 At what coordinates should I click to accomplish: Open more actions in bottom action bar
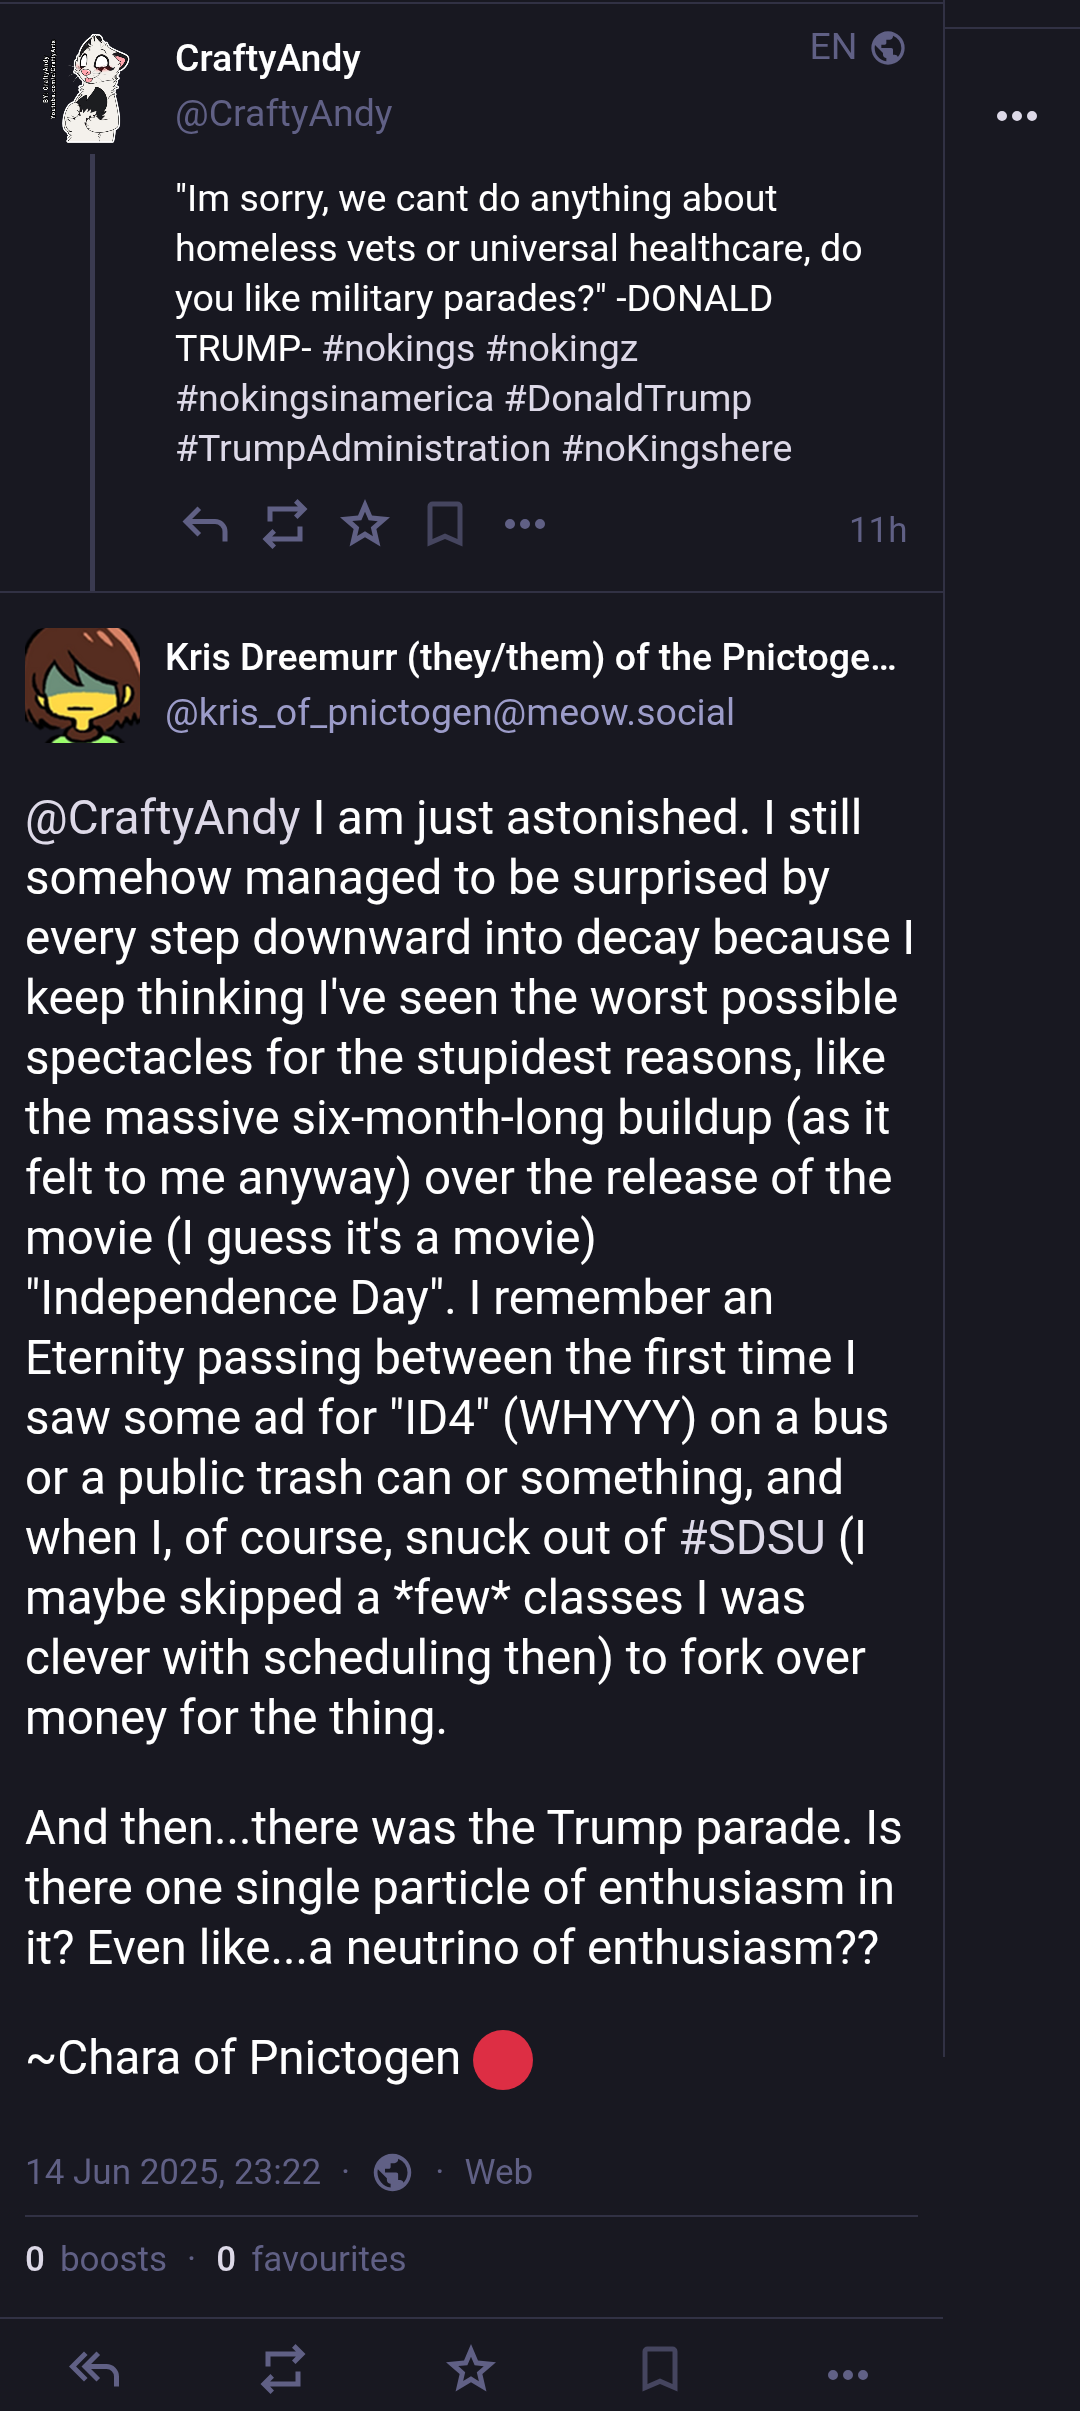848,2374
